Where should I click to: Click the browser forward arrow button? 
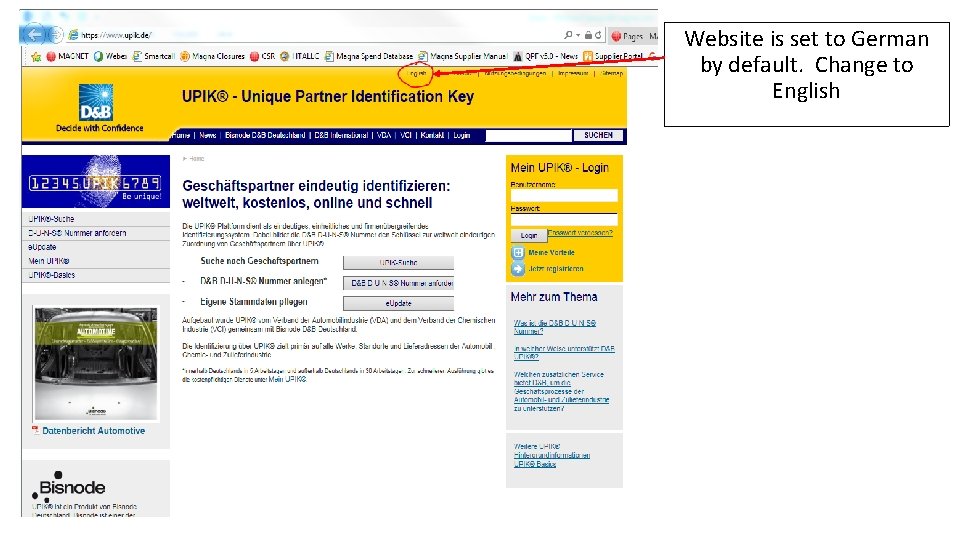[55, 35]
